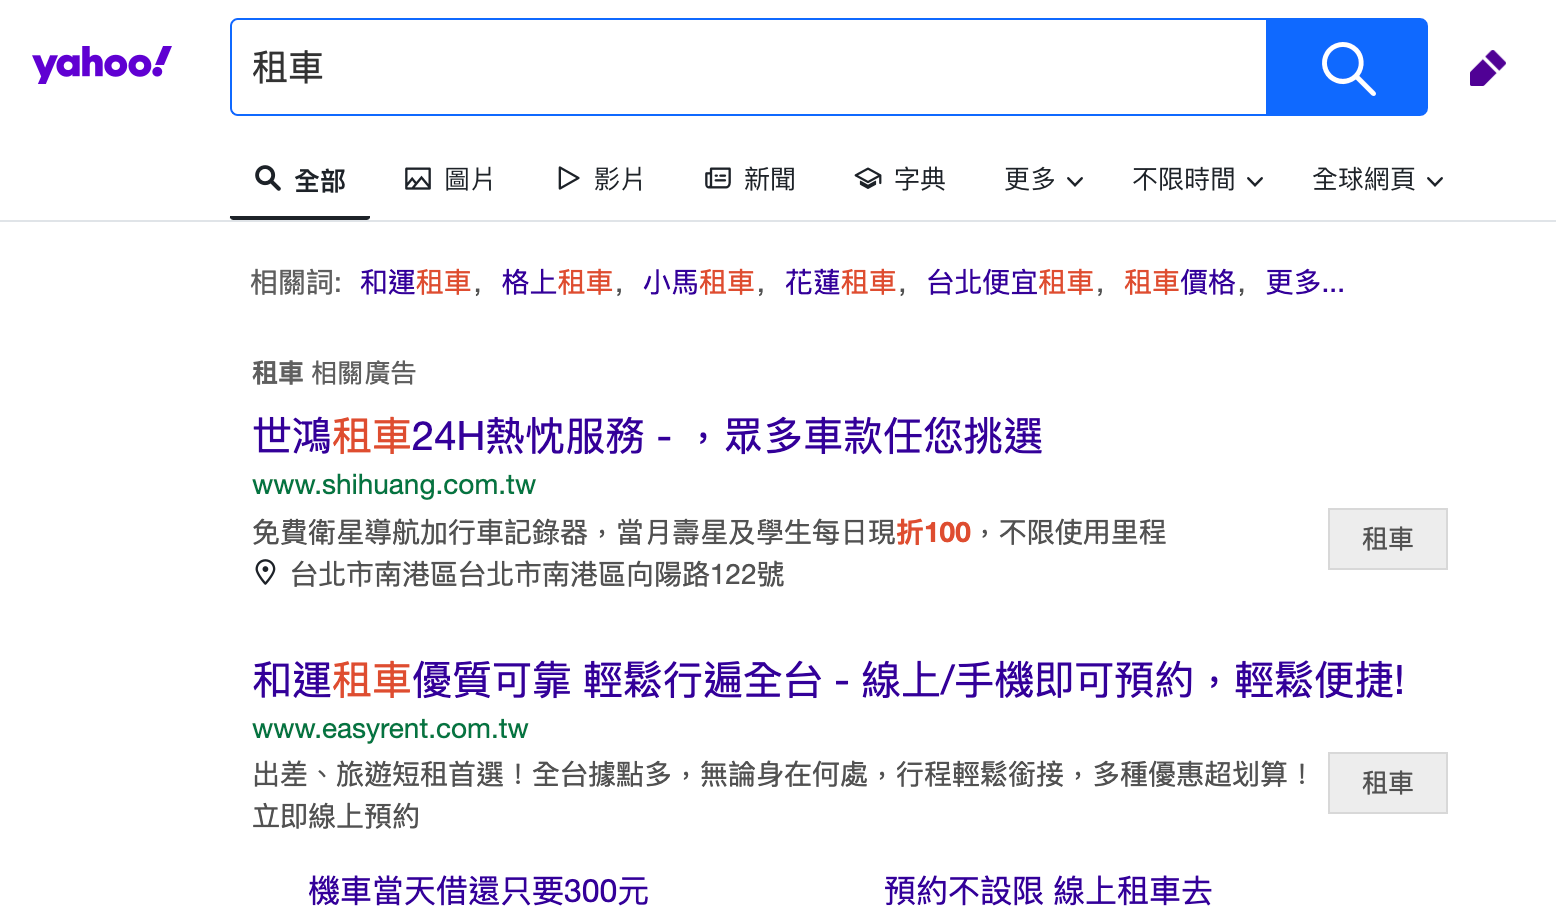Click related term 租車價格
1556x920 pixels.
tap(1180, 283)
